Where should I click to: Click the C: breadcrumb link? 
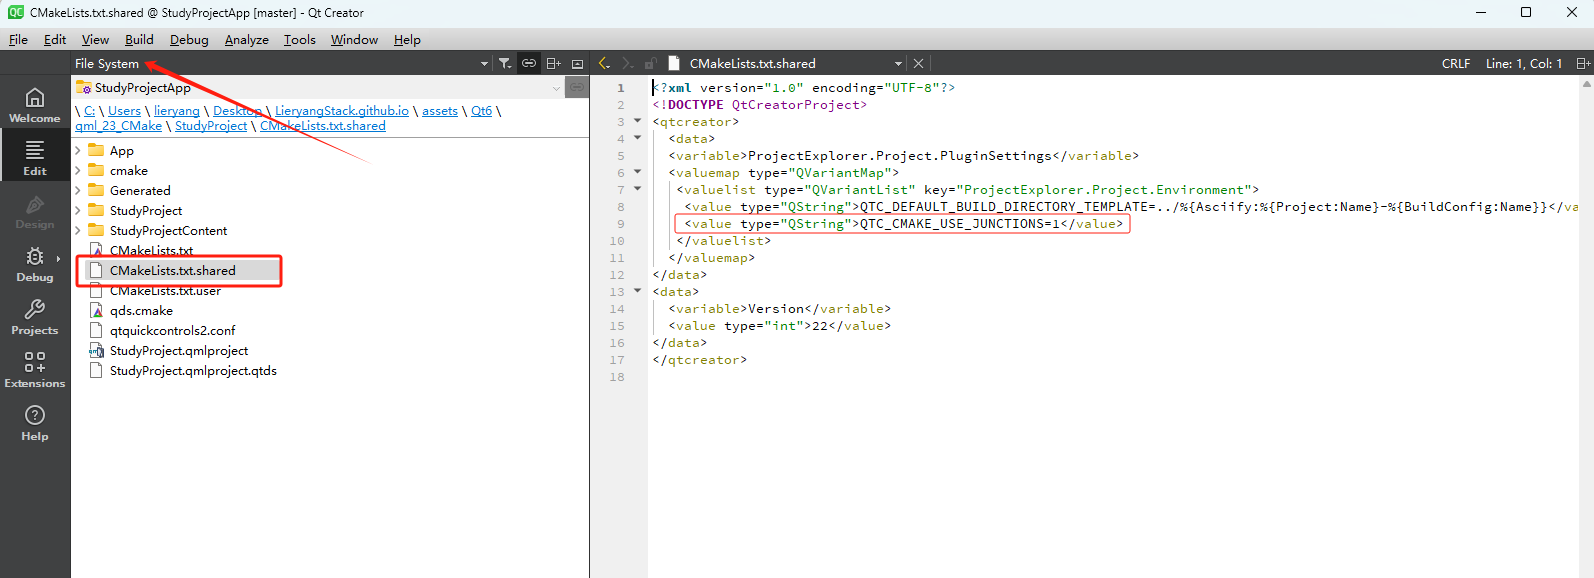click(89, 111)
